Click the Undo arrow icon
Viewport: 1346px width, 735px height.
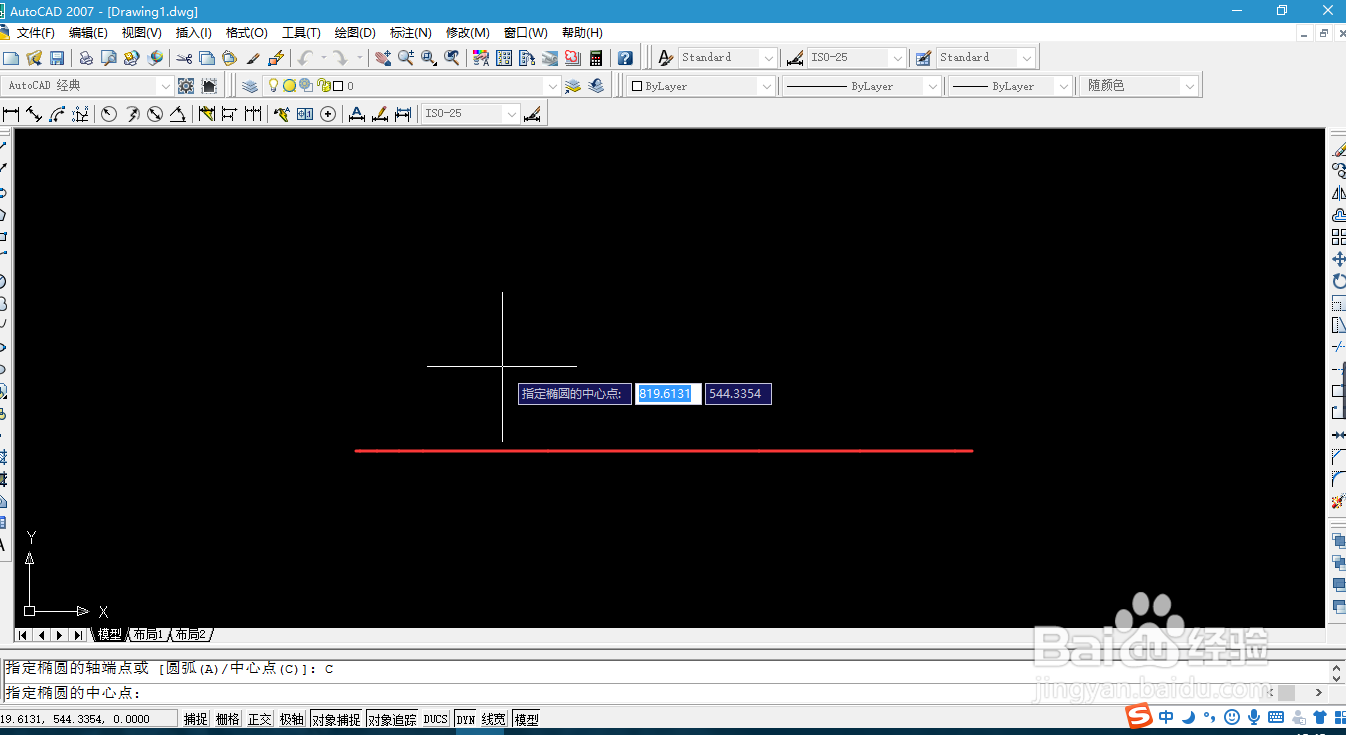click(305, 58)
